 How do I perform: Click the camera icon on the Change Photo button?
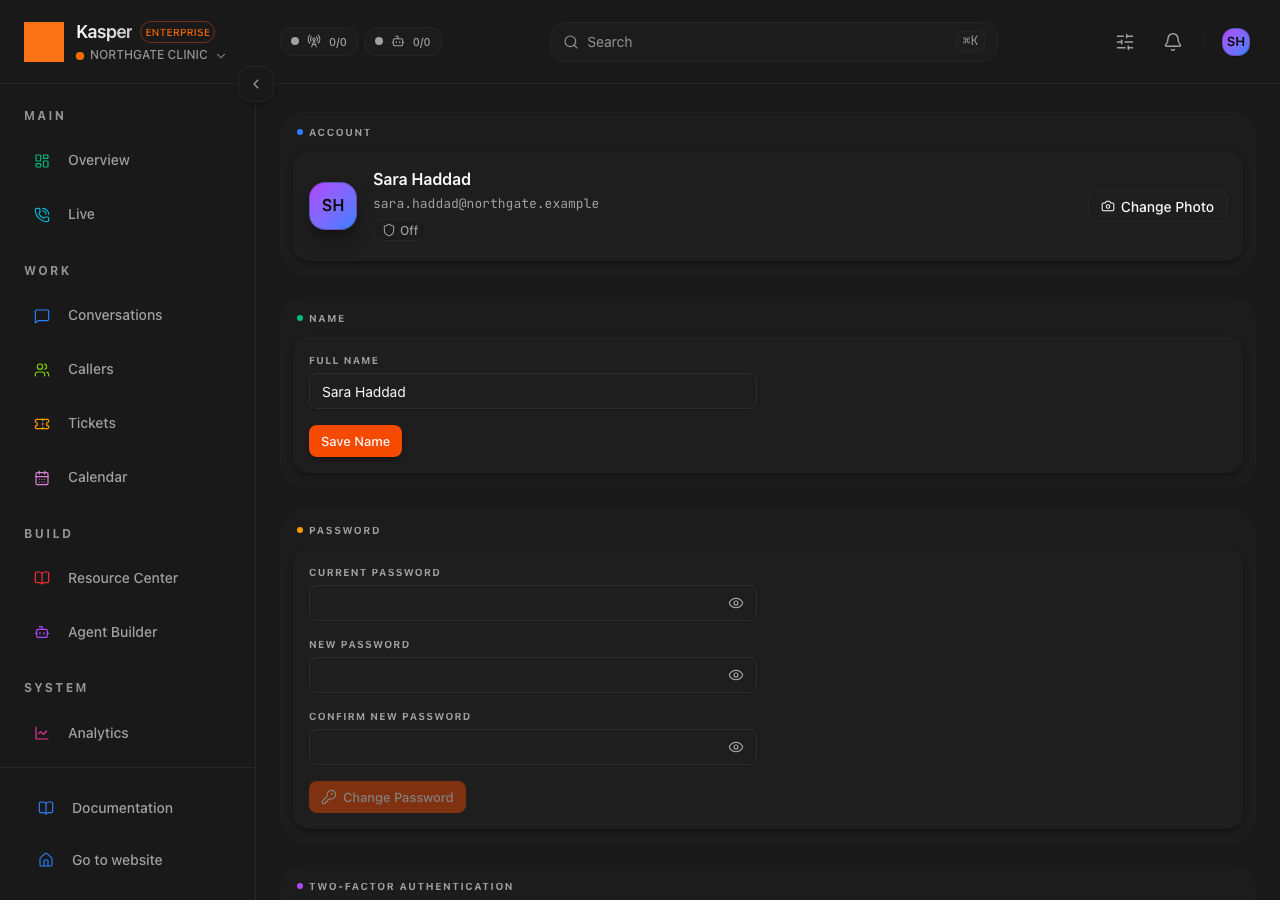click(1108, 206)
